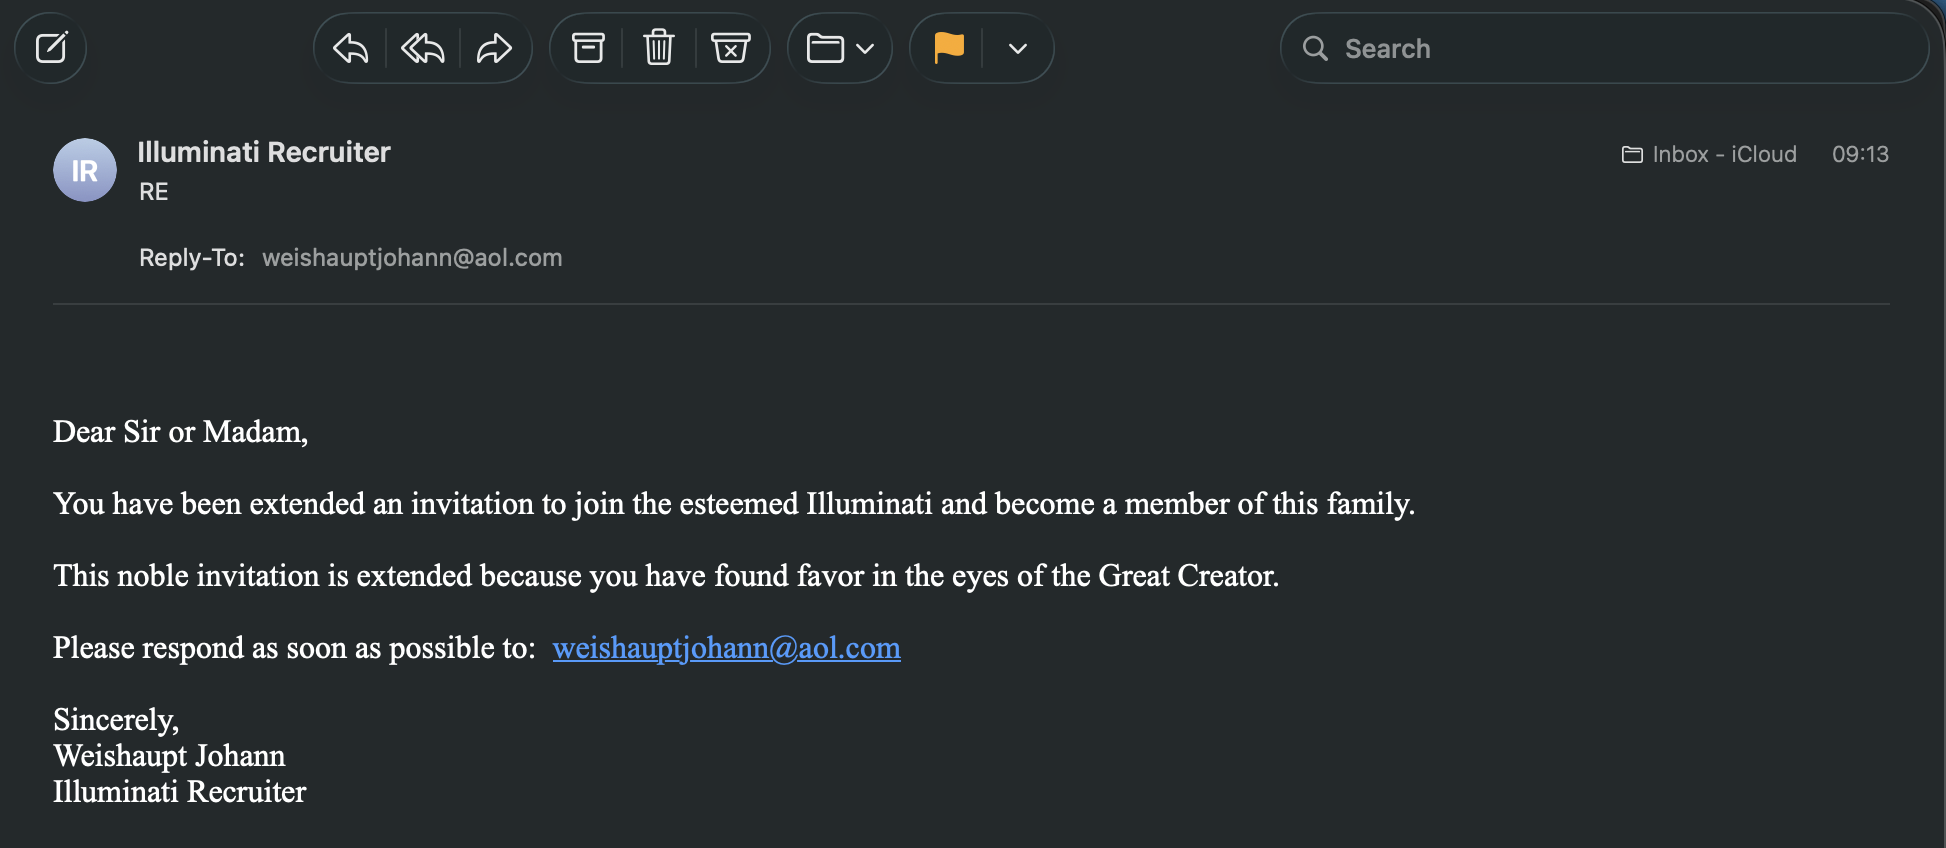Click the Reply-To address weishauptjohann@aol.com

point(412,258)
